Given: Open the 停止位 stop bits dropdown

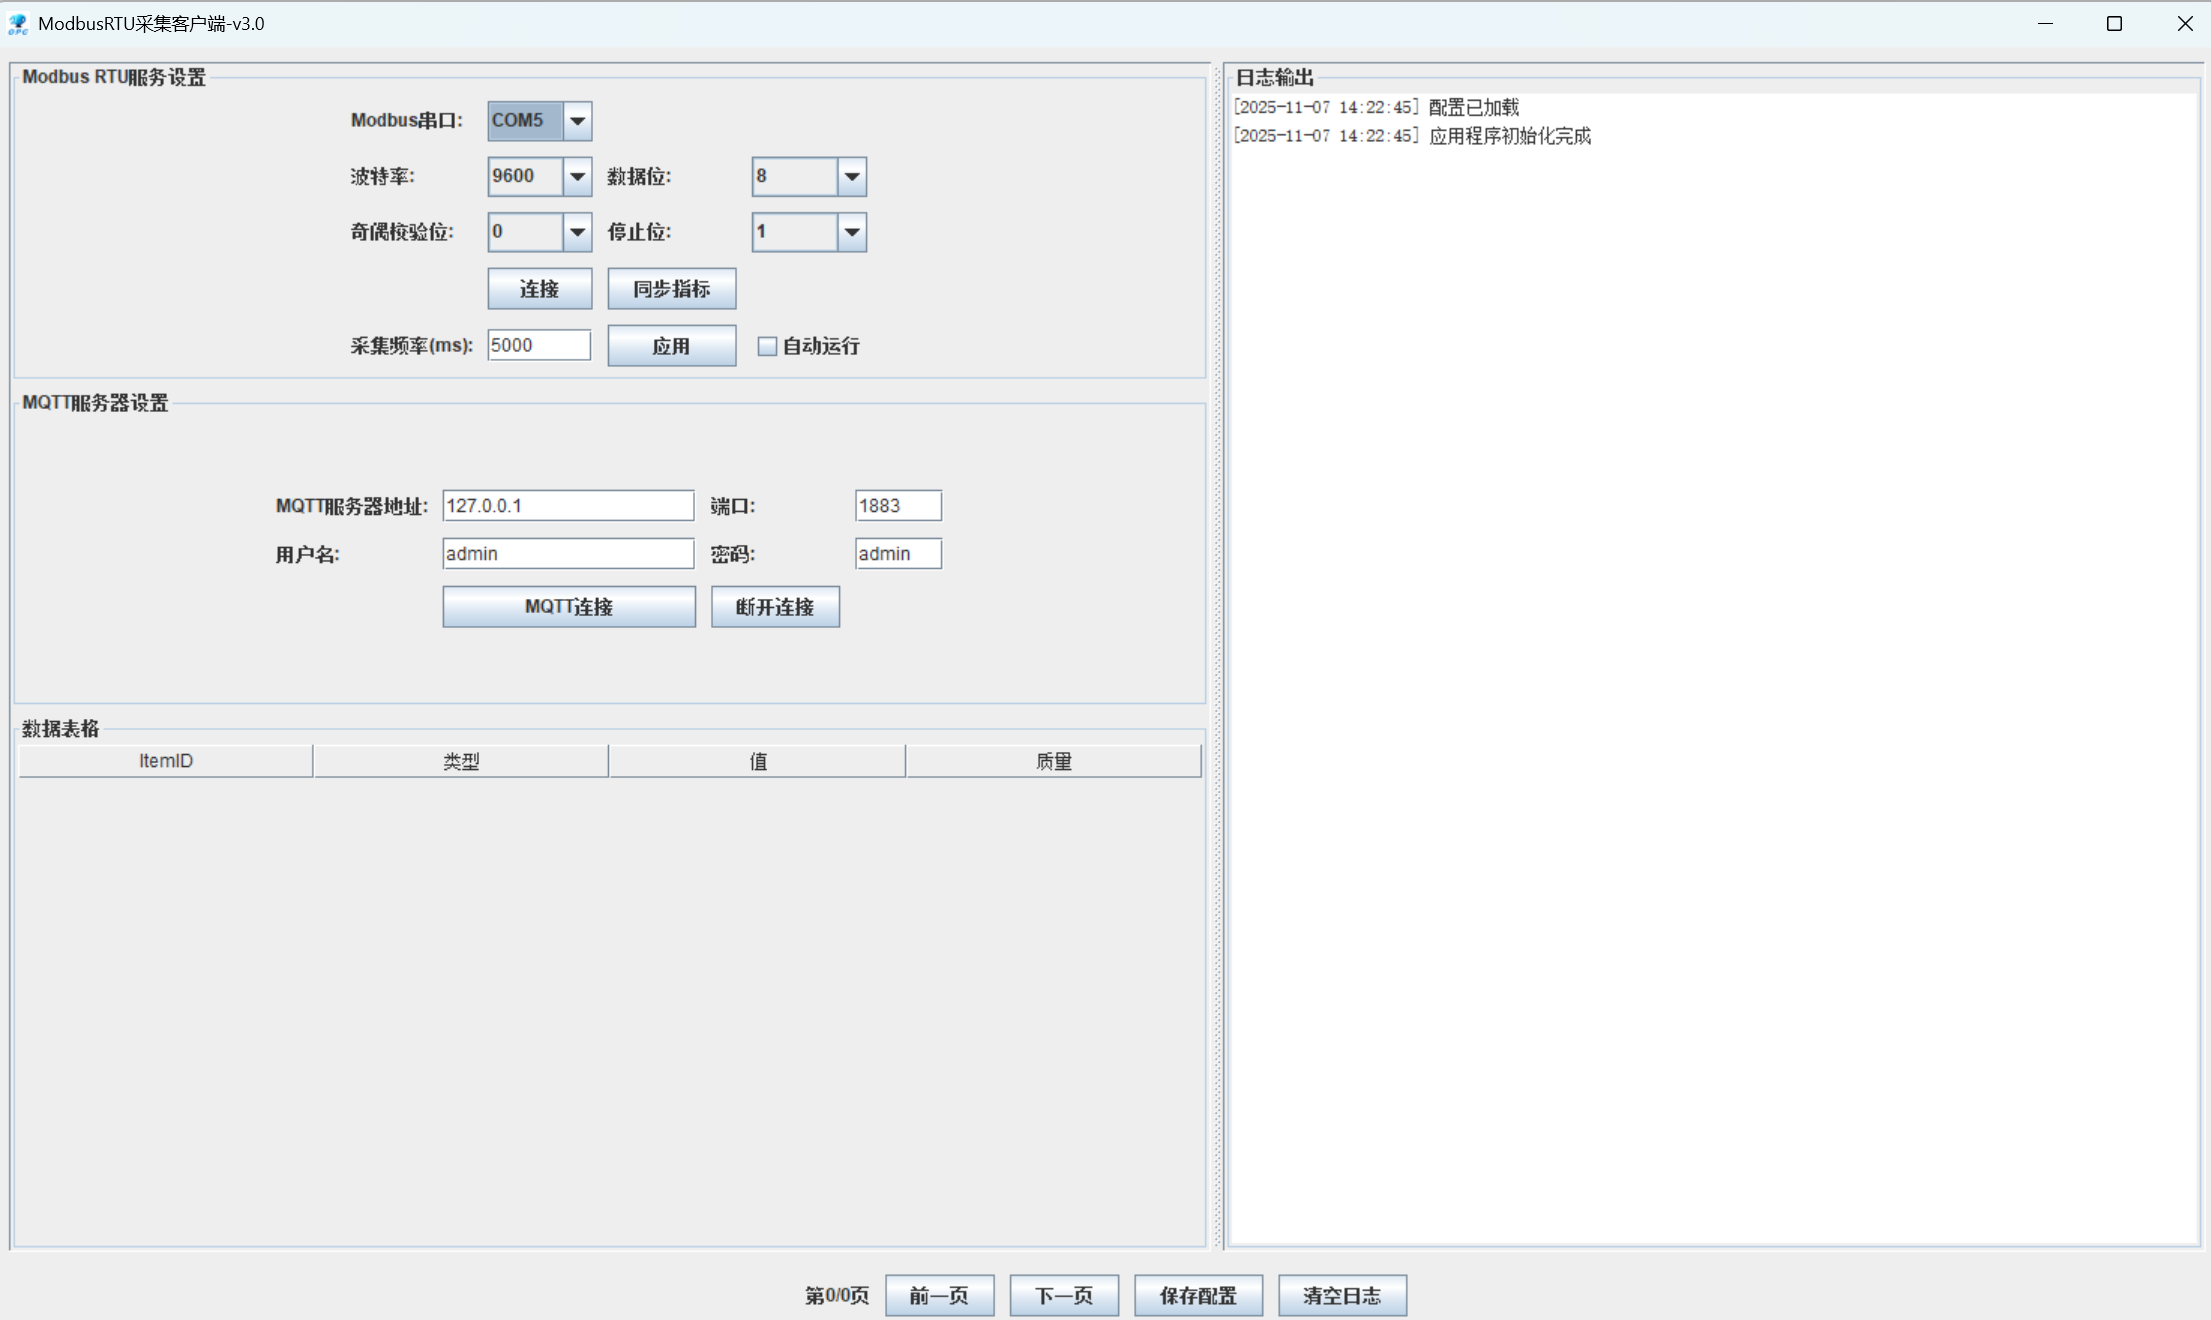Looking at the screenshot, I should [849, 232].
